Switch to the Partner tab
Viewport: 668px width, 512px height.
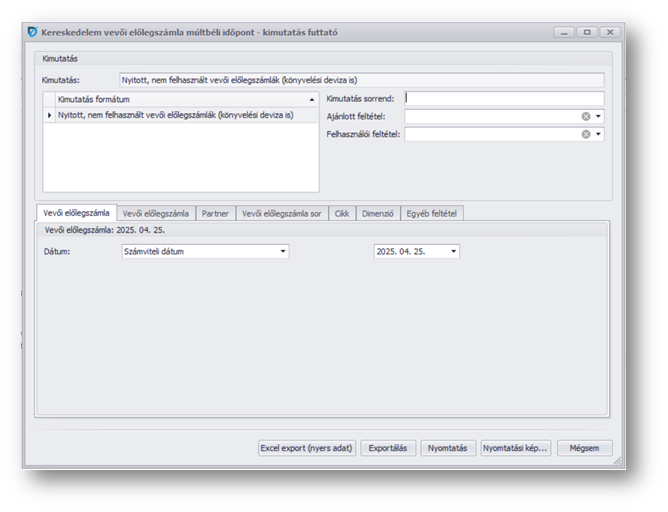coord(215,213)
